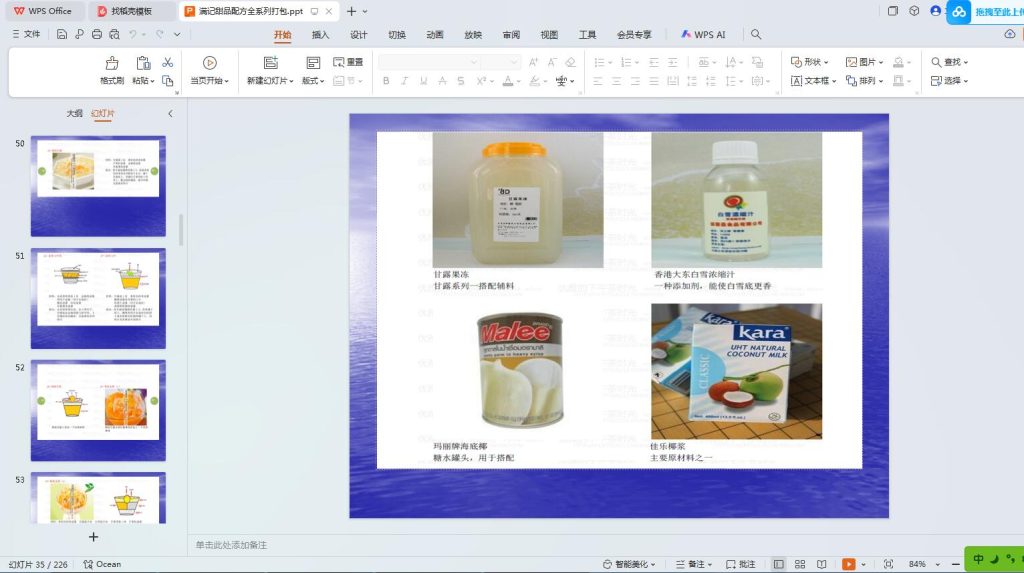The height and width of the screenshot is (573, 1024).
Task: Click 批注 comments button
Action: pos(741,564)
